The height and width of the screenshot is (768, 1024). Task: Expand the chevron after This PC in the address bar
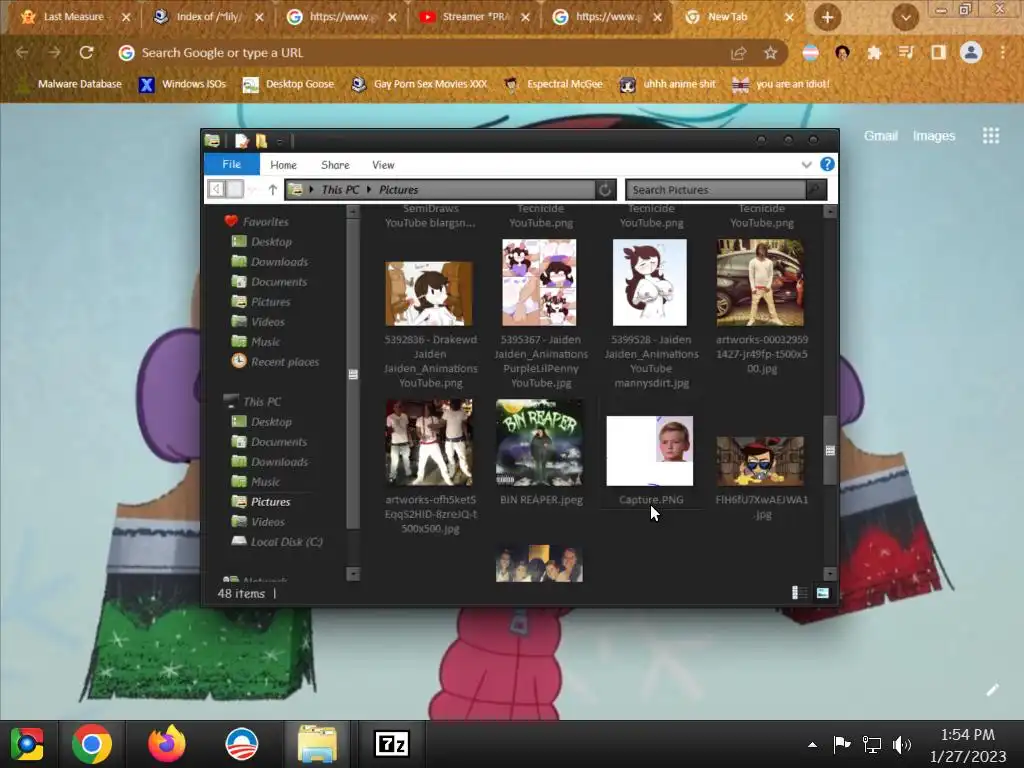click(x=369, y=189)
